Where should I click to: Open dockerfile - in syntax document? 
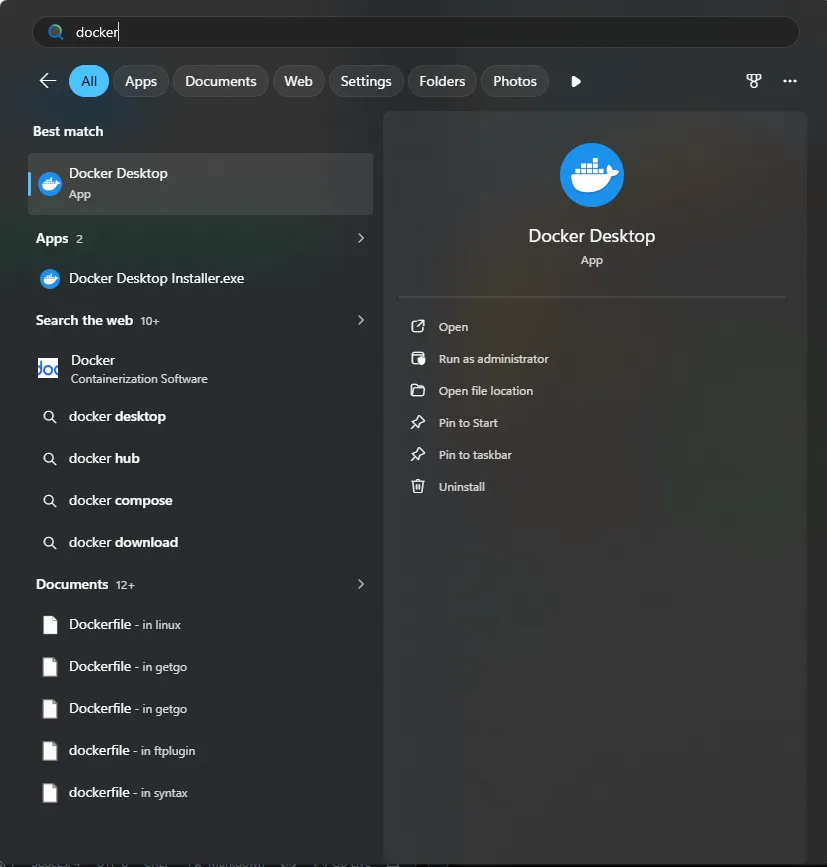(201, 793)
